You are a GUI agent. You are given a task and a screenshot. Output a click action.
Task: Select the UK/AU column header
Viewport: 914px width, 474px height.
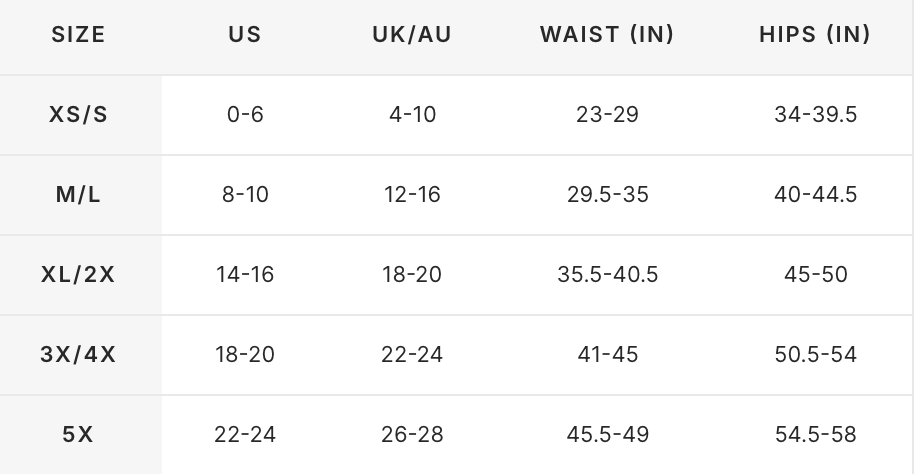click(412, 34)
